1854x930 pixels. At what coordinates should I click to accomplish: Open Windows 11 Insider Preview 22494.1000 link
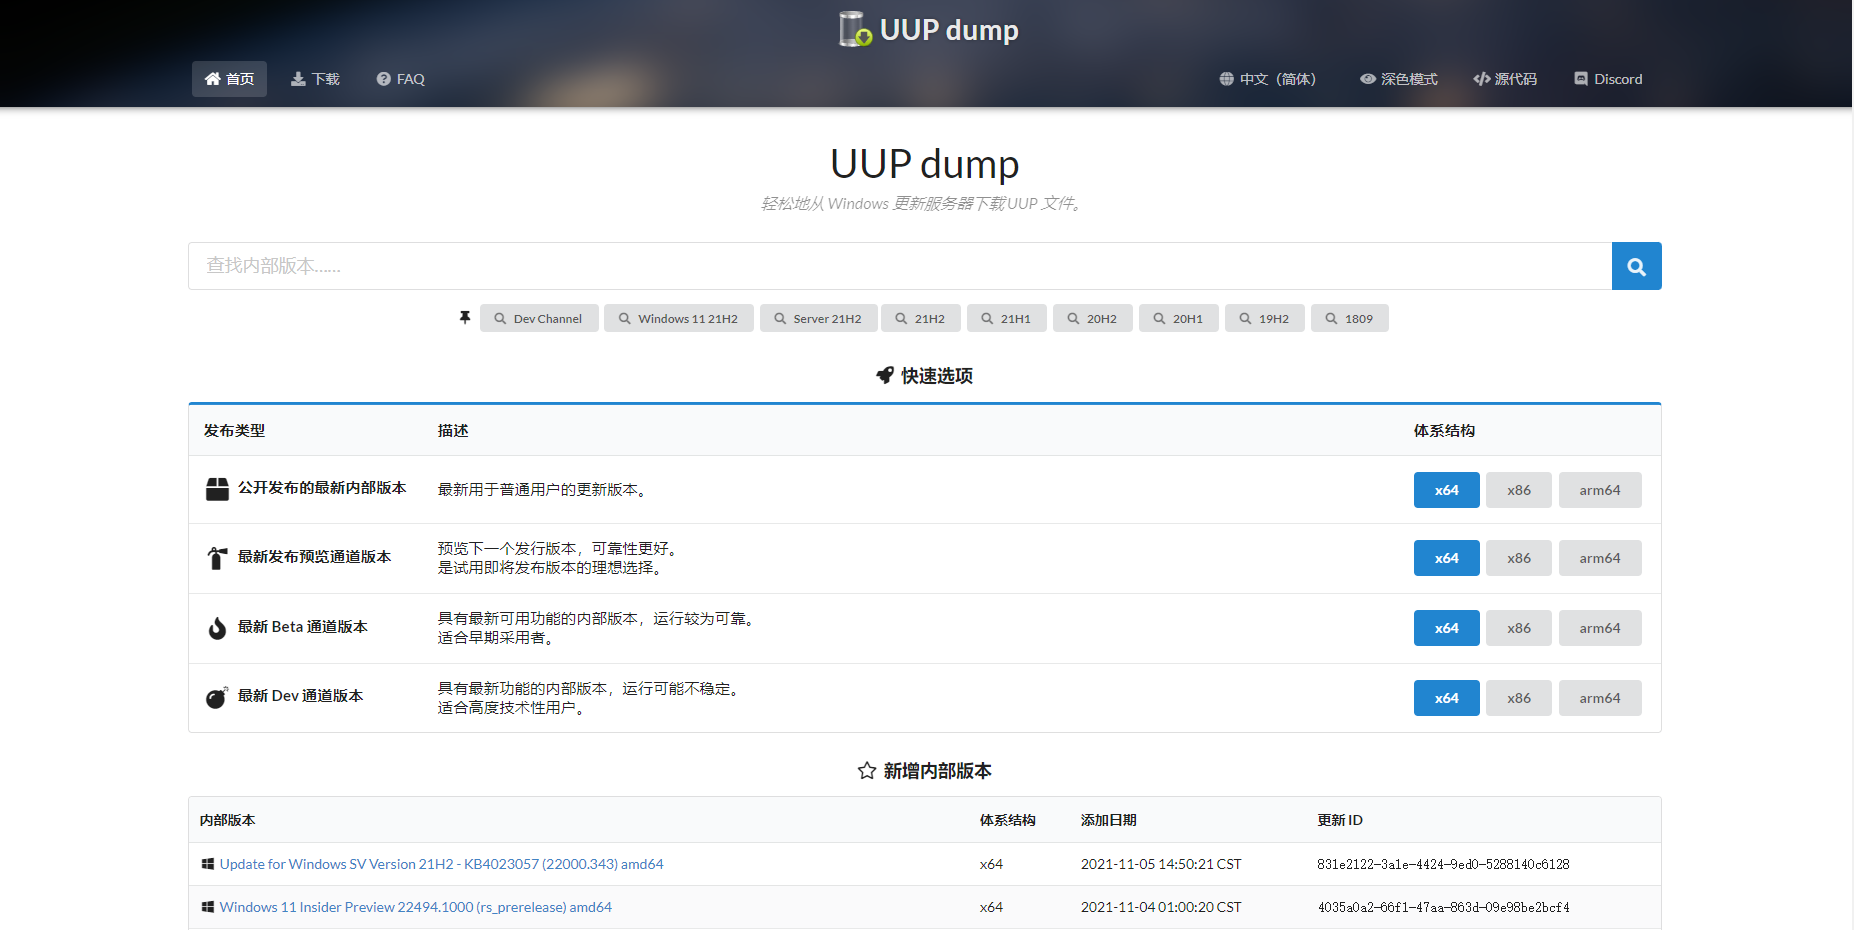[415, 907]
